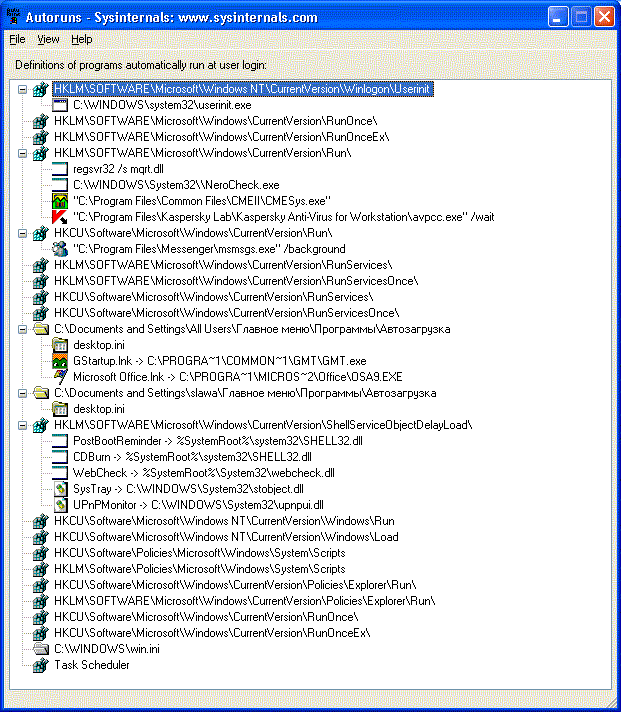
Task: Collapse All Users Автозагрузка folder node
Action: point(22,329)
